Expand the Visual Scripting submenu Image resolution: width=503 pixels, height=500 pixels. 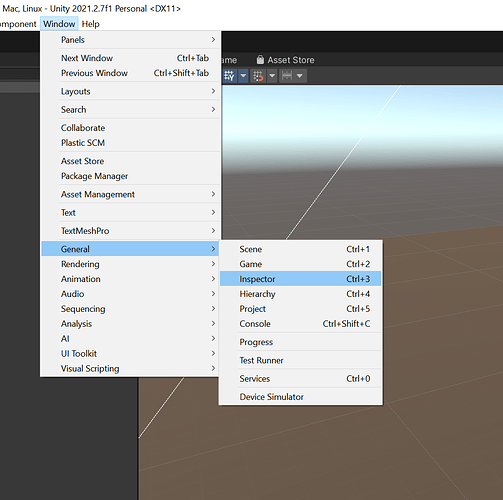[x=130, y=369]
